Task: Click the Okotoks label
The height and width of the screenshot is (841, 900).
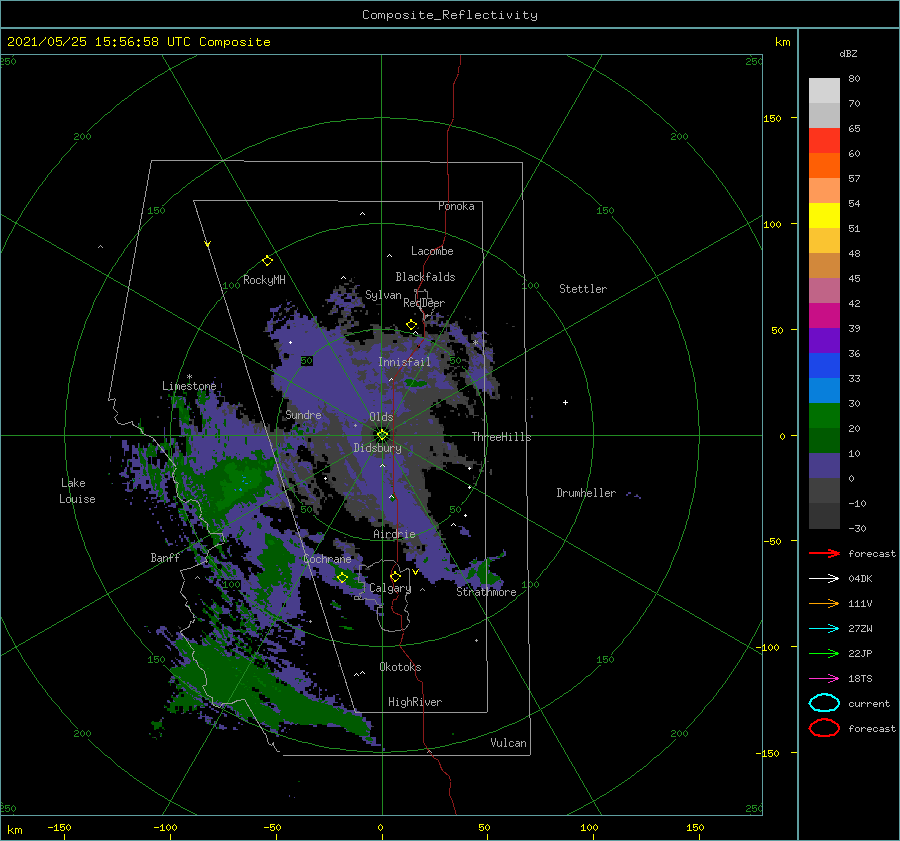Action: 400,667
